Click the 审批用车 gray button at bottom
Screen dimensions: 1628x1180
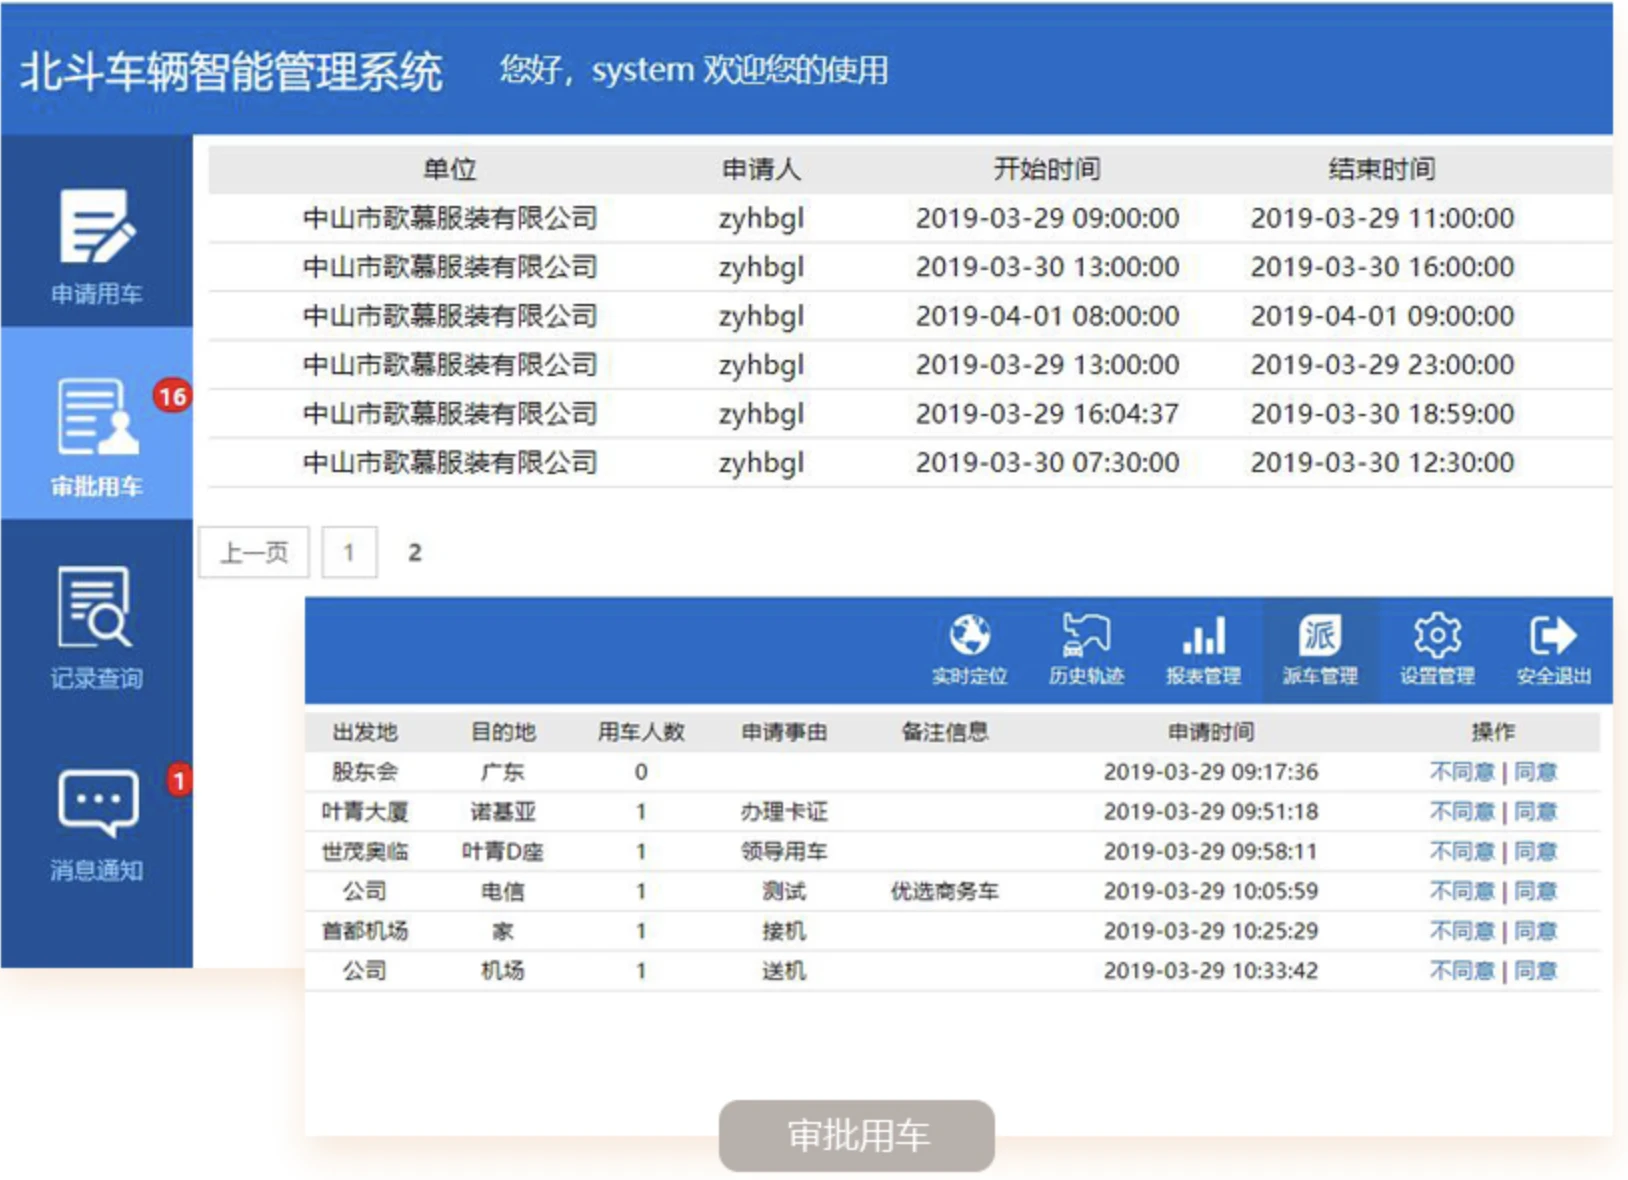(x=856, y=1135)
